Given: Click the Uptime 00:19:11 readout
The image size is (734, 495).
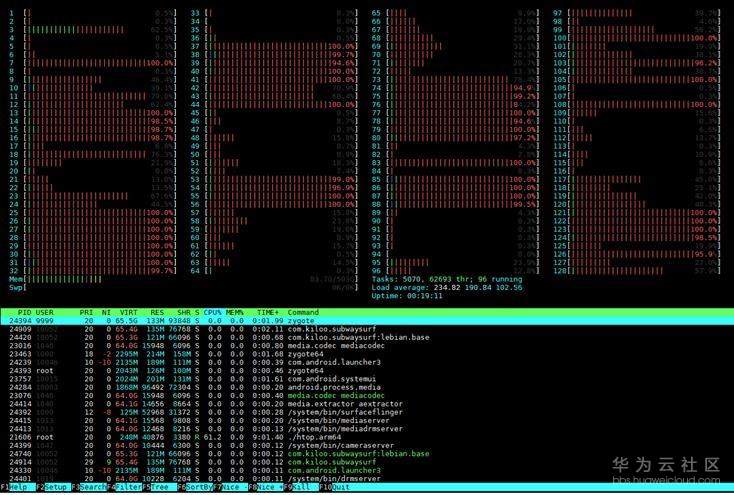Looking at the screenshot, I should click(x=407, y=296).
